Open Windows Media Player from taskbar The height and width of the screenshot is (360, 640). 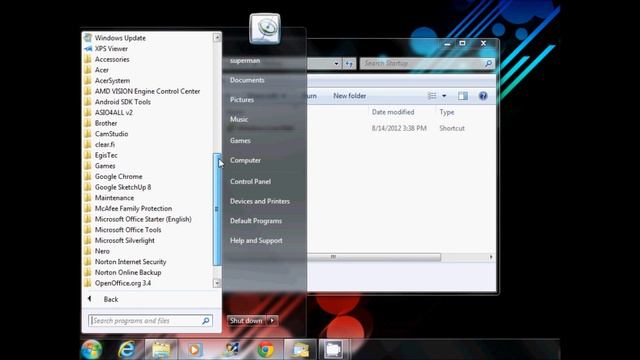[195, 349]
